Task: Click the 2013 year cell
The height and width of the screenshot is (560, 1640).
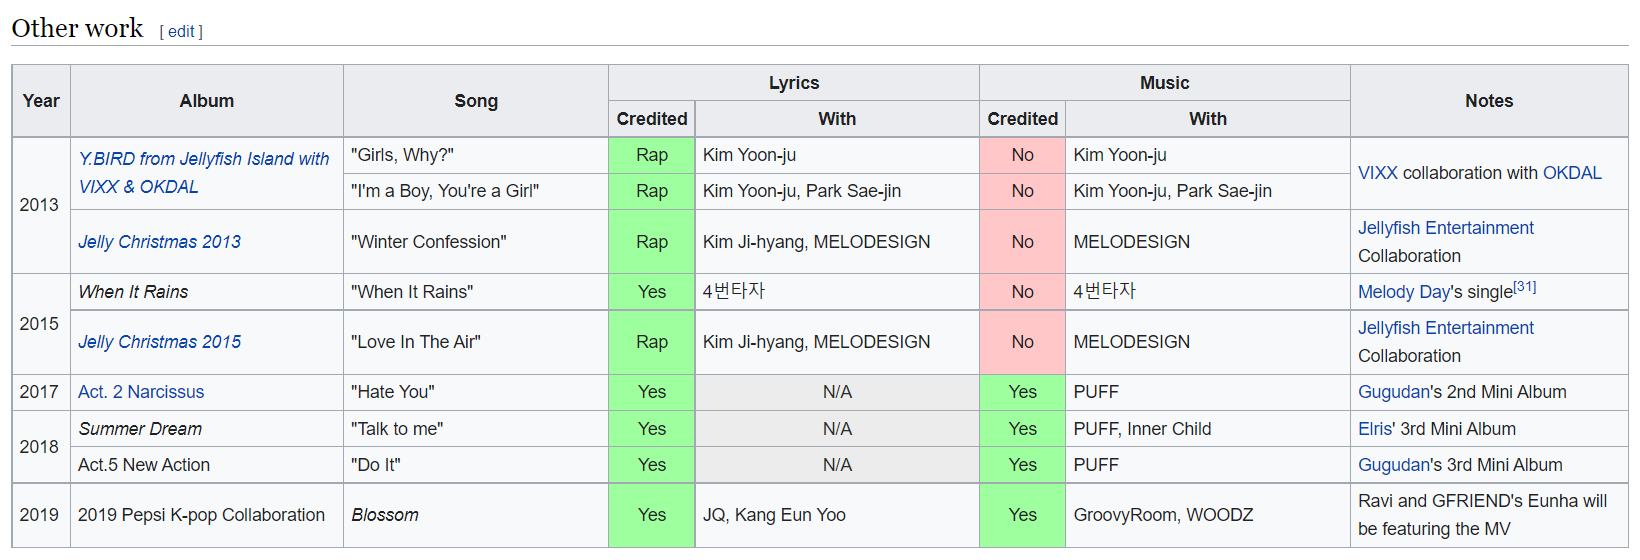Action: point(41,205)
